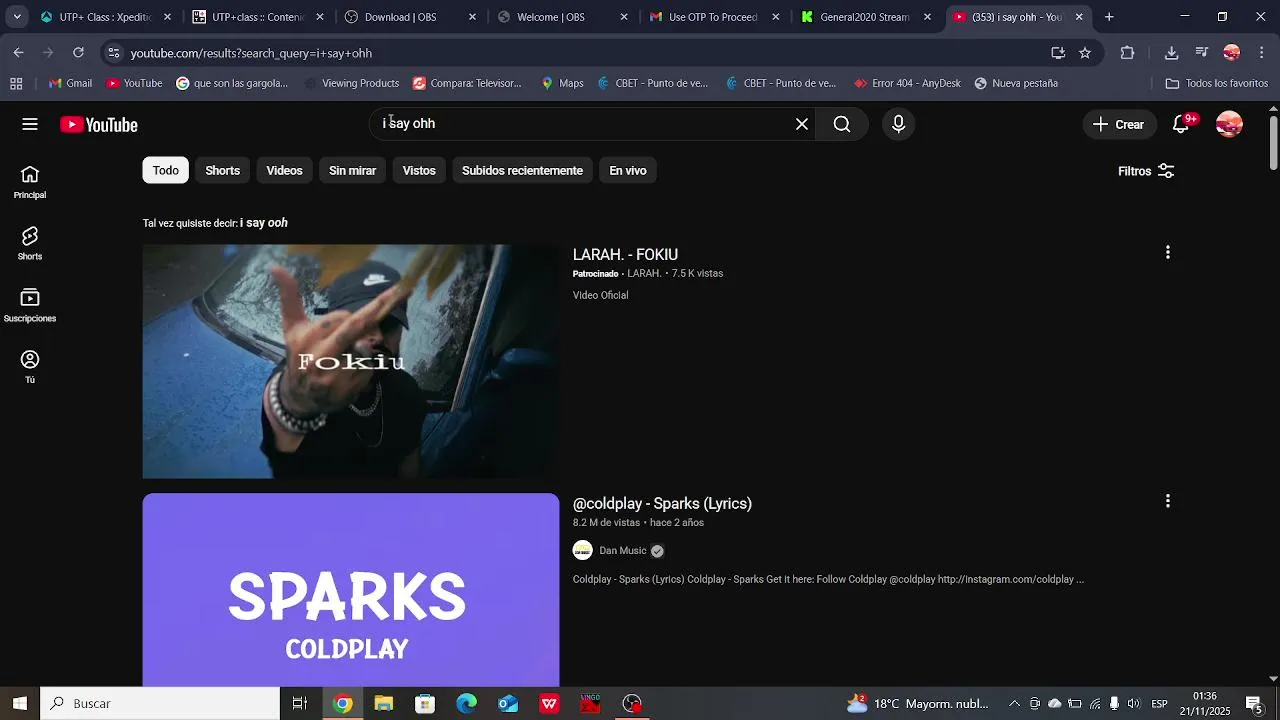Image resolution: width=1280 pixels, height=720 pixels.
Task: Clear the search box with X
Action: tap(802, 124)
